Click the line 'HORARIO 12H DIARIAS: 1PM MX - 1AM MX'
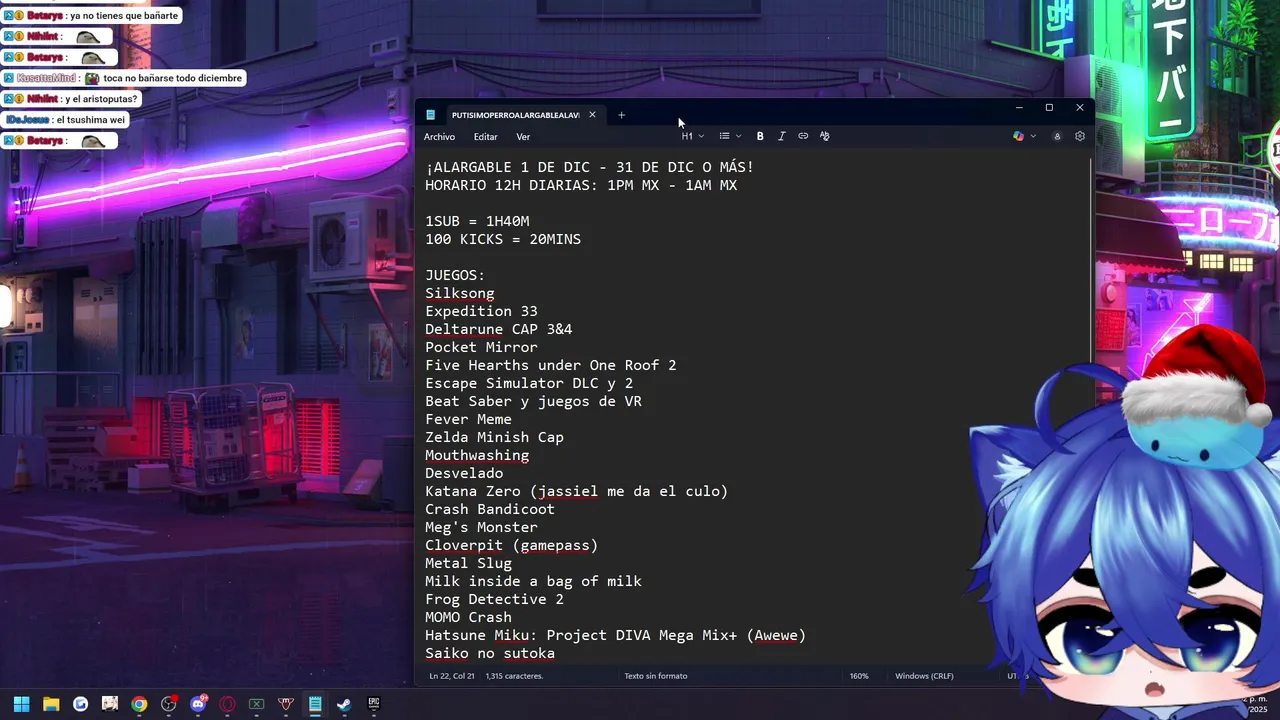 (581, 185)
